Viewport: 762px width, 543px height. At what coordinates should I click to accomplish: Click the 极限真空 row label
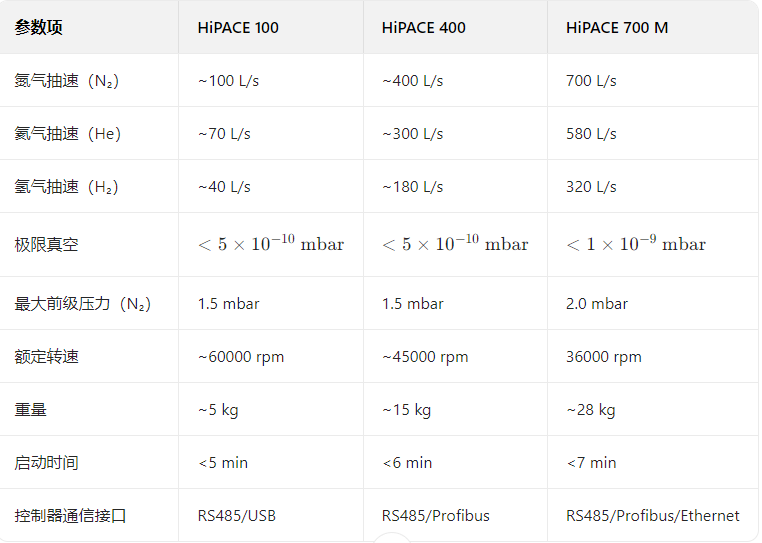pyautogui.click(x=46, y=245)
